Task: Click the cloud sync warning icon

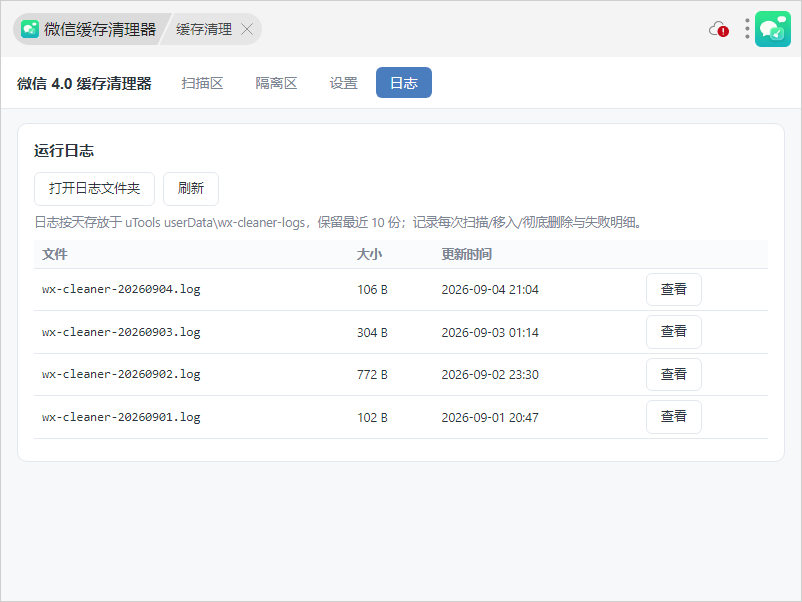Action: point(719,29)
